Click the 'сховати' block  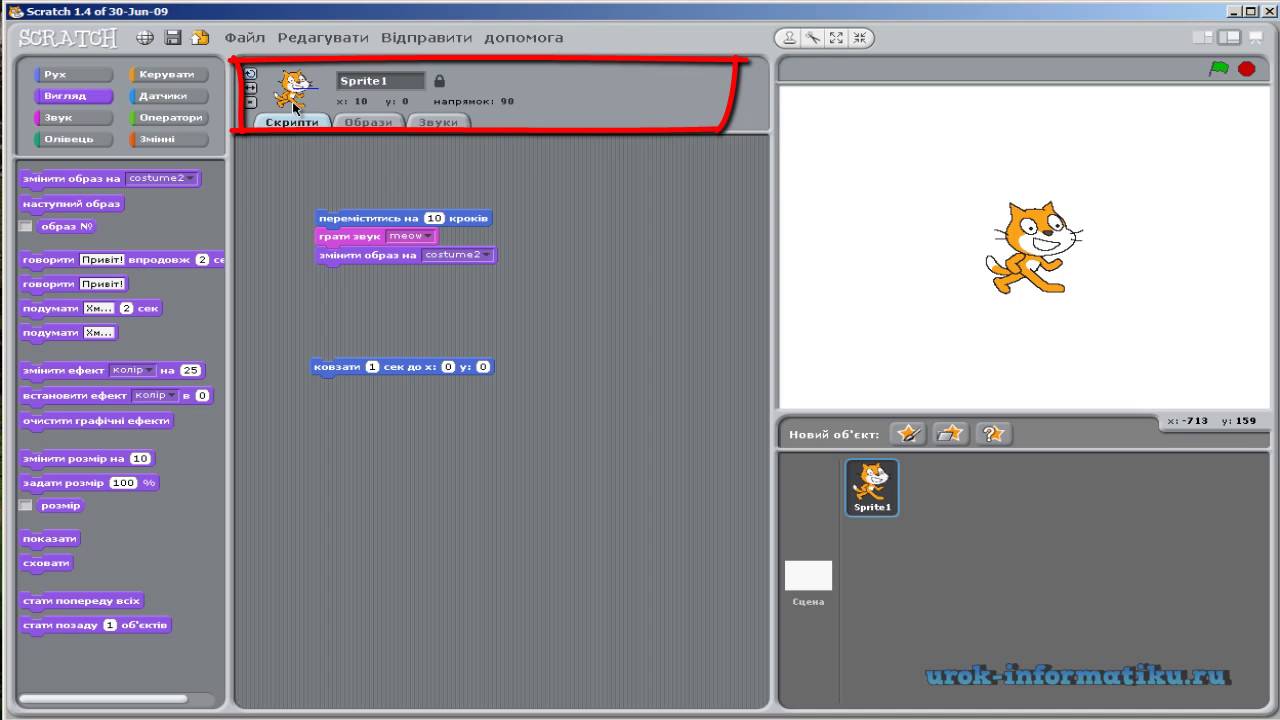(46, 563)
